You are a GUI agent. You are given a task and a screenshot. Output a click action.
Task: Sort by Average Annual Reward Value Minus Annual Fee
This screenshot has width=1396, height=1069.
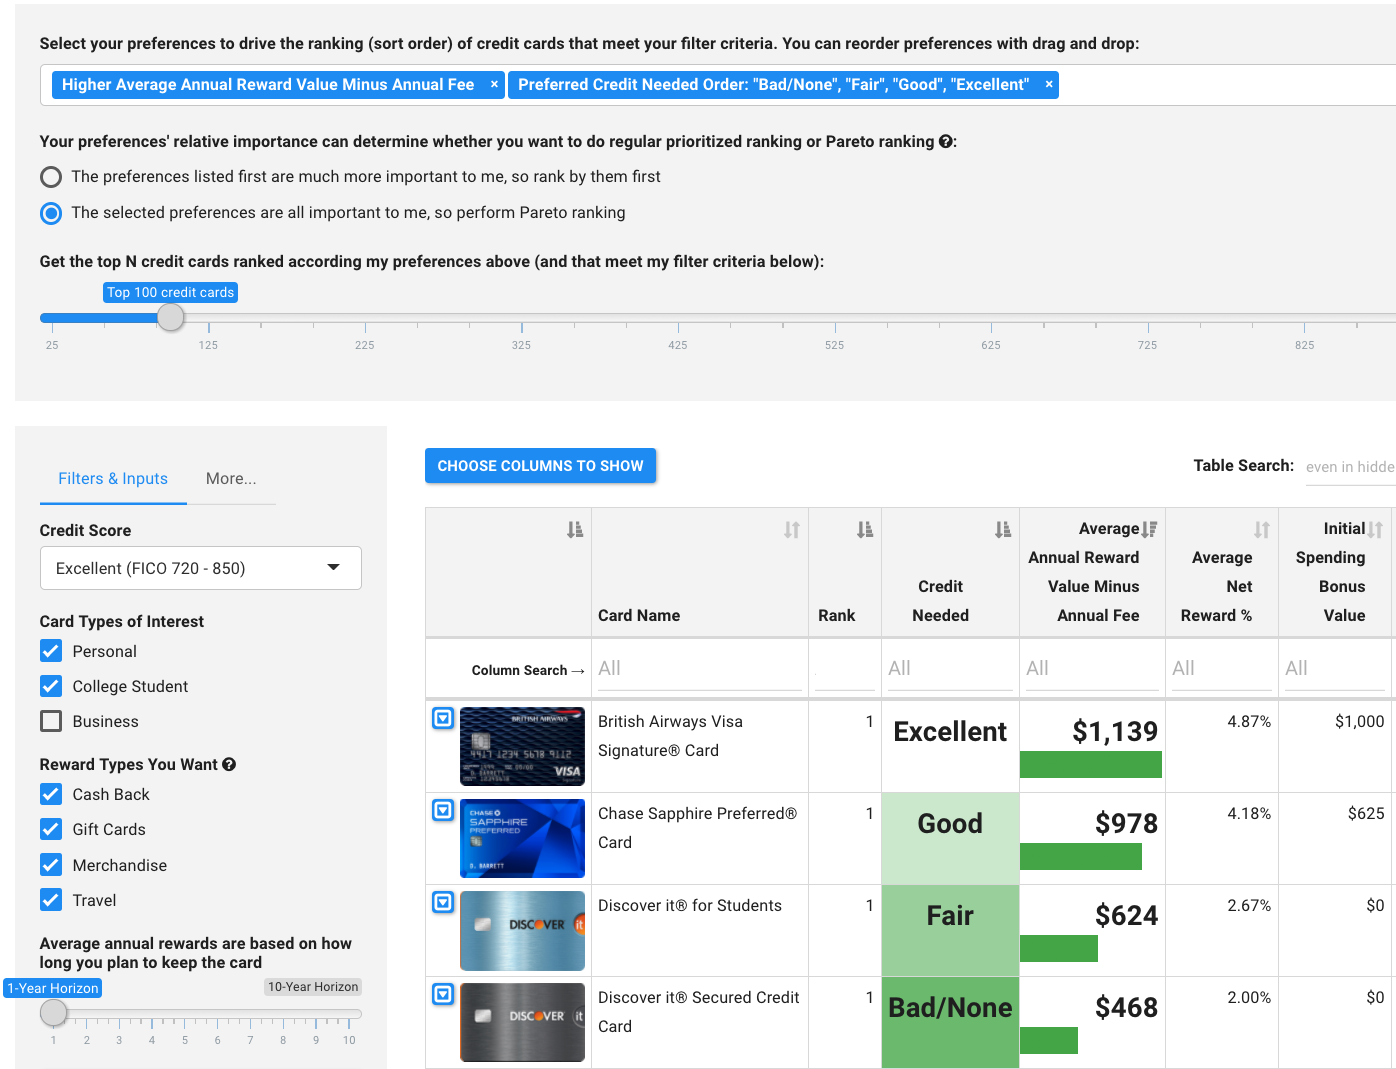point(1150,529)
